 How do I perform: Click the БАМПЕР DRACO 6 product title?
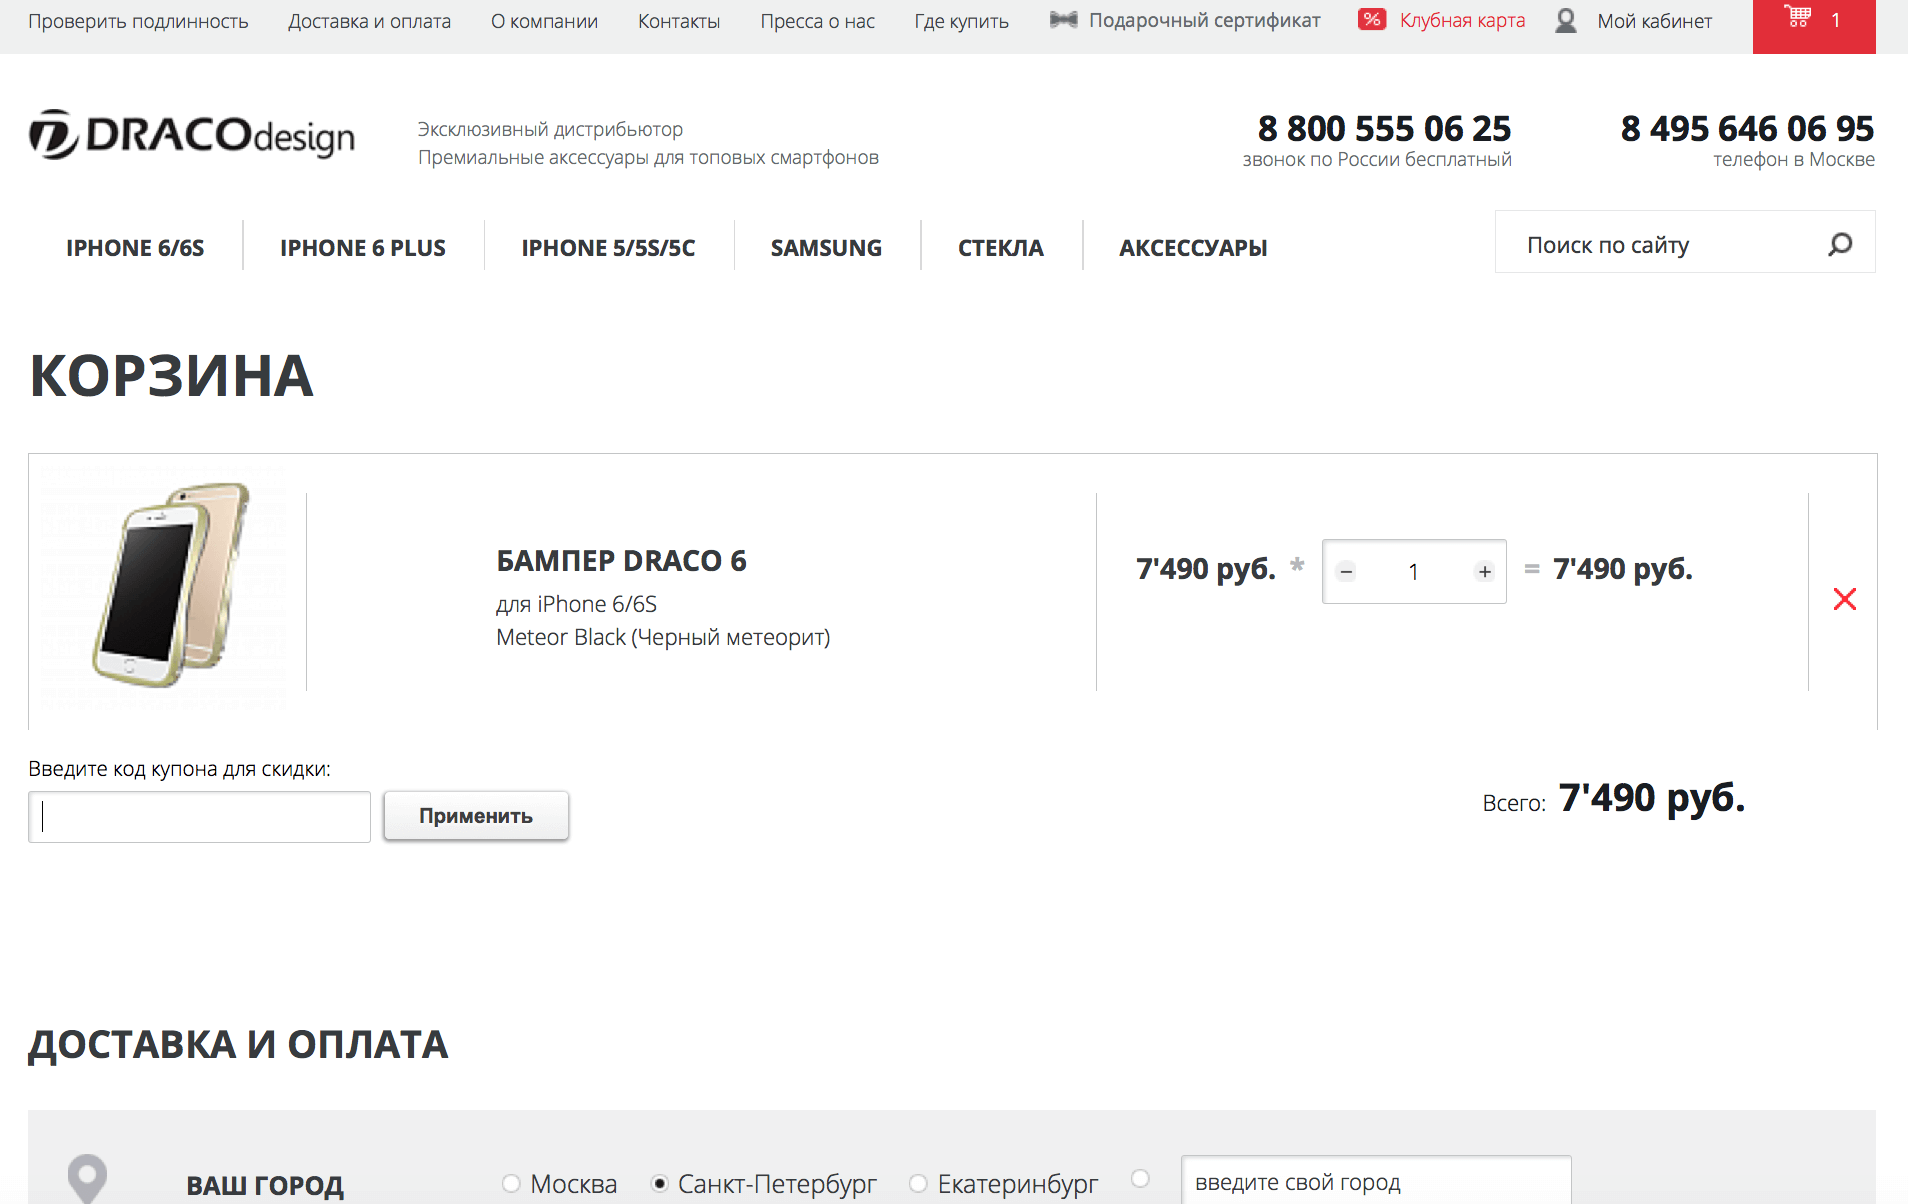pyautogui.click(x=621, y=561)
